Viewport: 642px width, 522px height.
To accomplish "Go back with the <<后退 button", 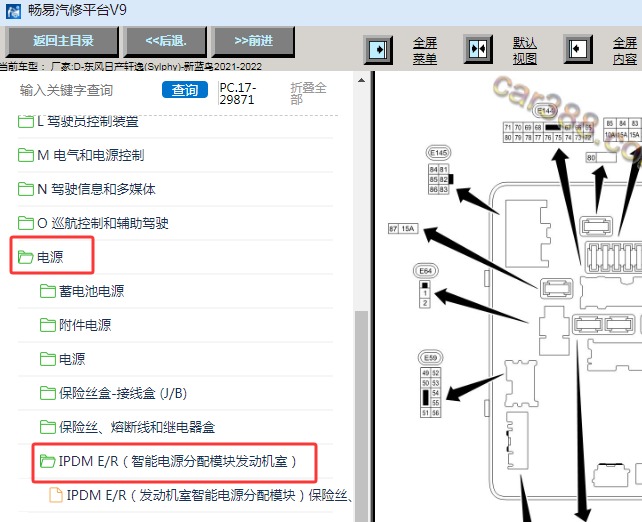I will (166, 41).
